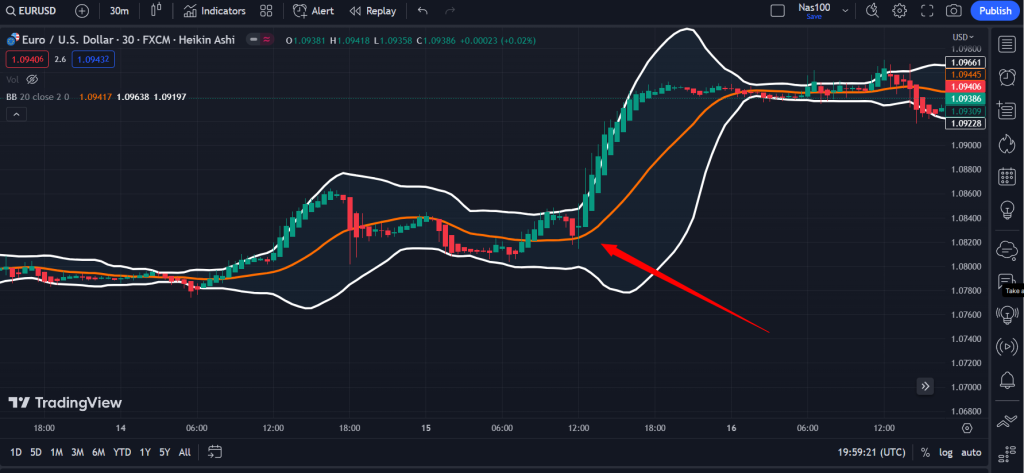Enter fullscreen mode
Image resolution: width=1024 pixels, height=473 pixels.
pos(926,11)
